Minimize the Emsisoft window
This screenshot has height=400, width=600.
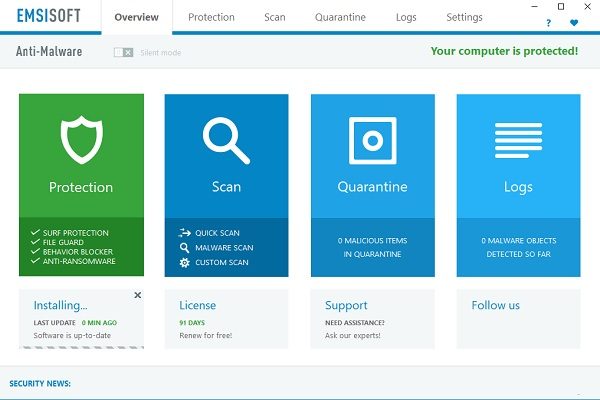pos(535,7)
